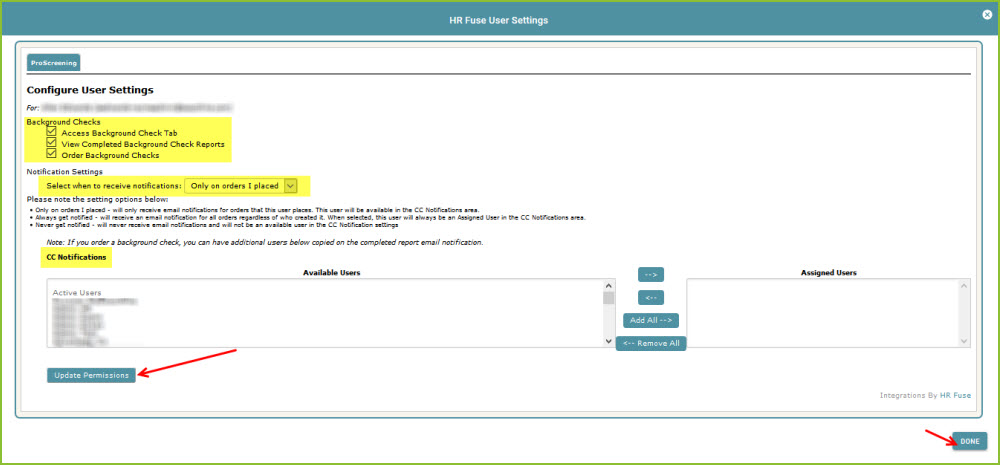Image resolution: width=1000 pixels, height=465 pixels.
Task: Click the Add All button
Action: [x=651, y=320]
